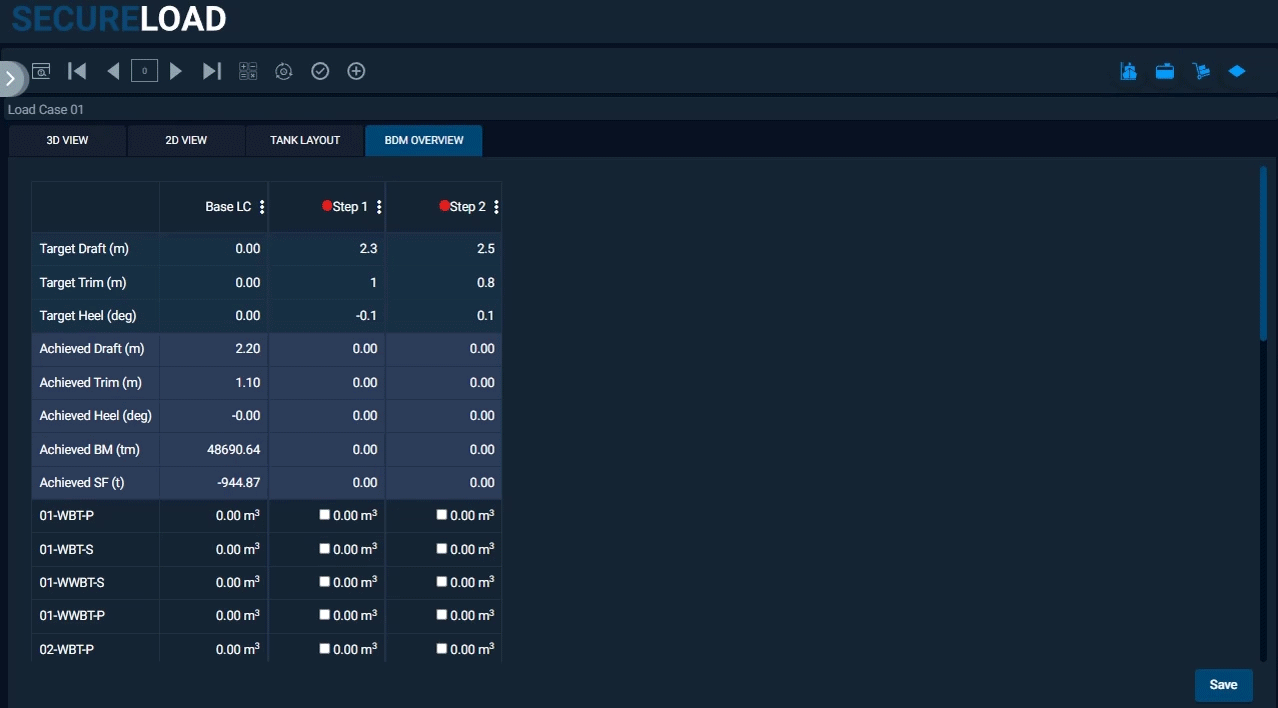Image resolution: width=1278 pixels, height=708 pixels.
Task: Open the TANK LAYOUT tab
Action: coord(305,140)
